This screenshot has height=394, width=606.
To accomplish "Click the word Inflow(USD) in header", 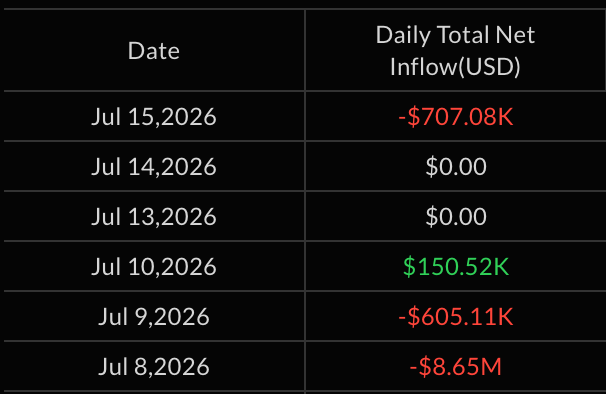I will 455,67.
